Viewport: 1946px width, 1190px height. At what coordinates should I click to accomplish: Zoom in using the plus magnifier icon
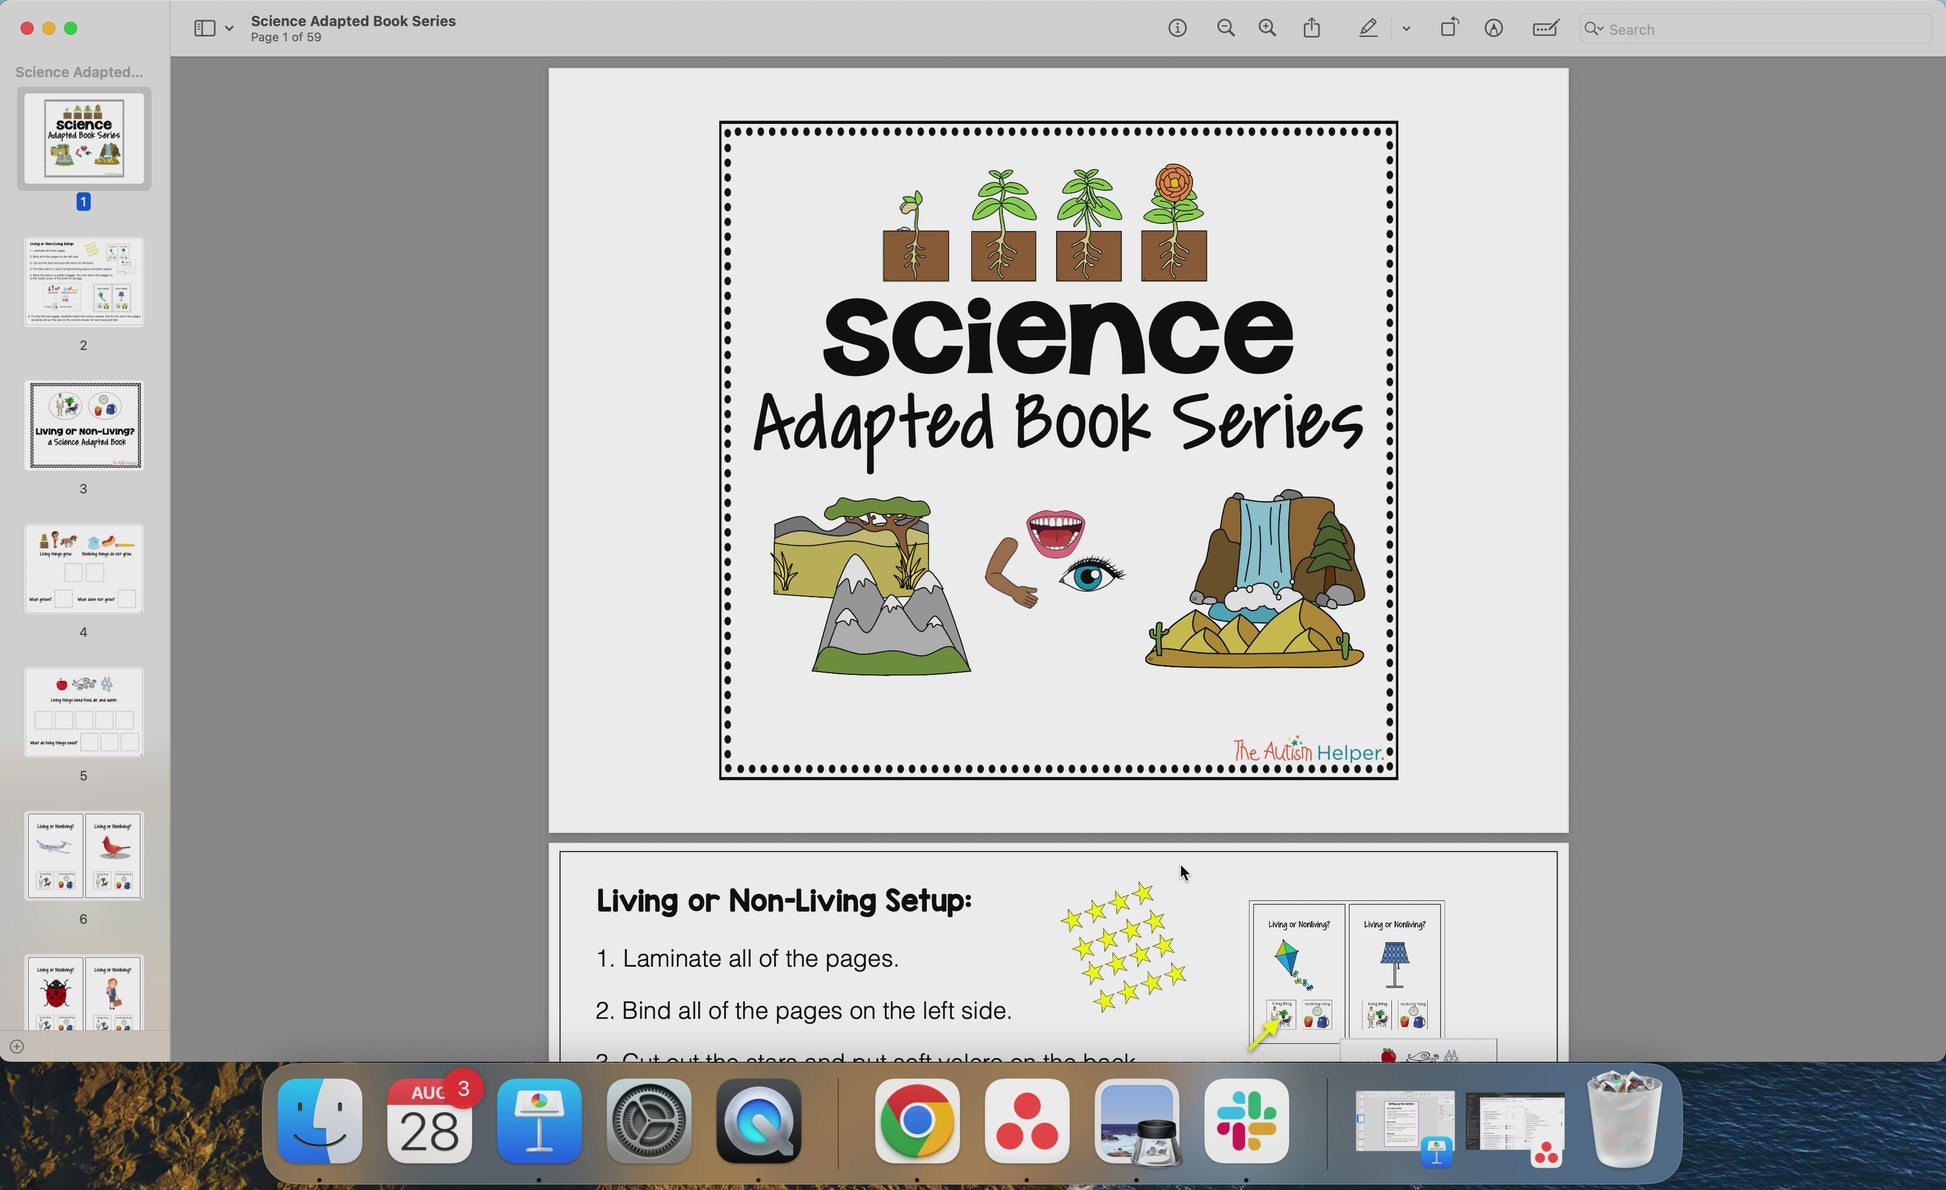(x=1267, y=28)
